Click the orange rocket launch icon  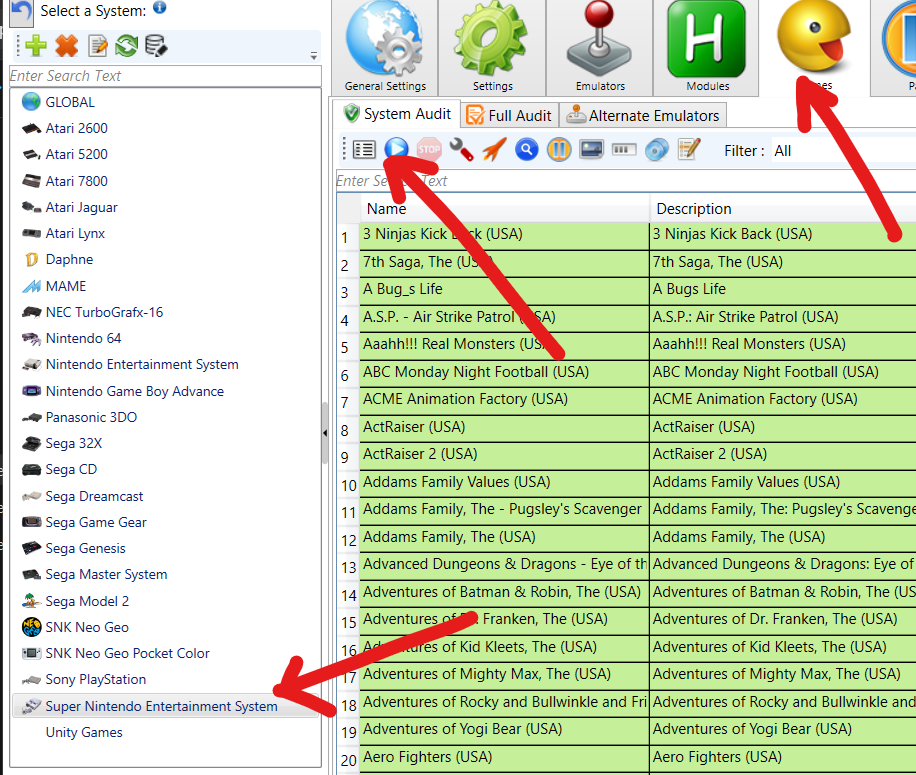tap(494, 150)
